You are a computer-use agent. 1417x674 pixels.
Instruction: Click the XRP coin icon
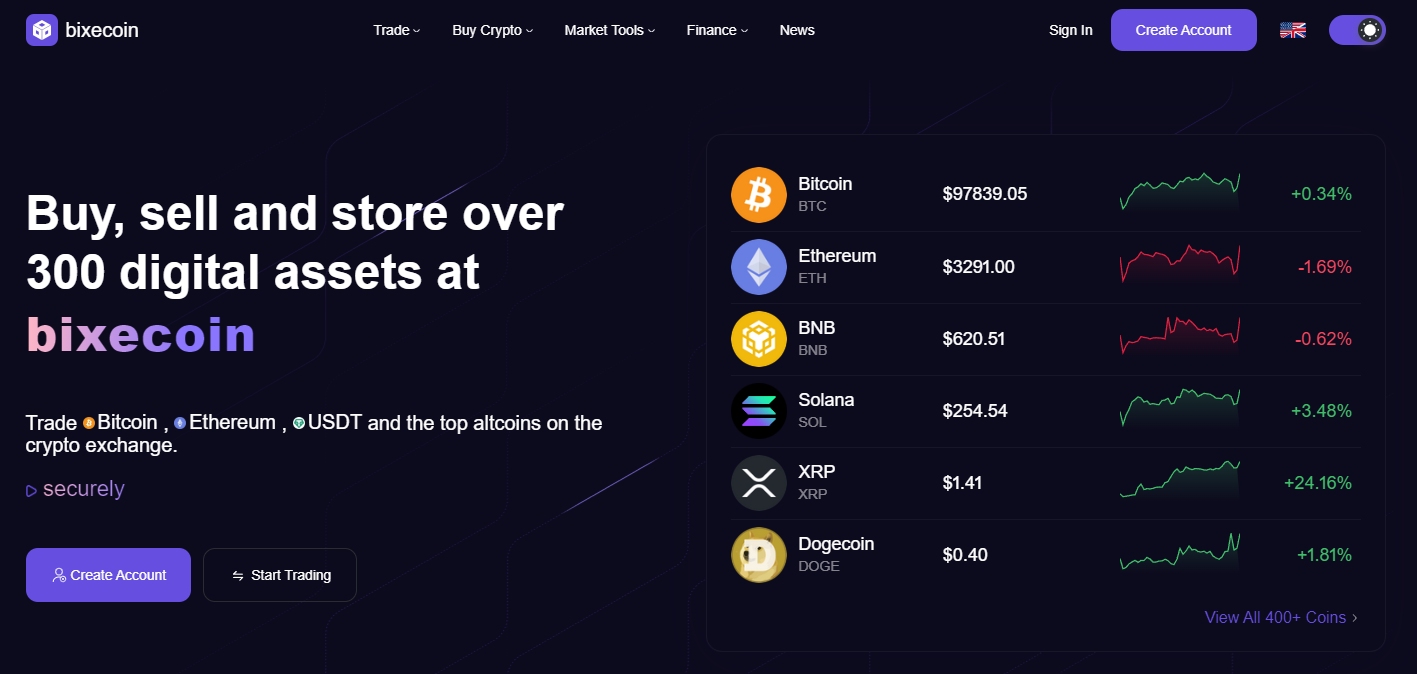point(759,482)
